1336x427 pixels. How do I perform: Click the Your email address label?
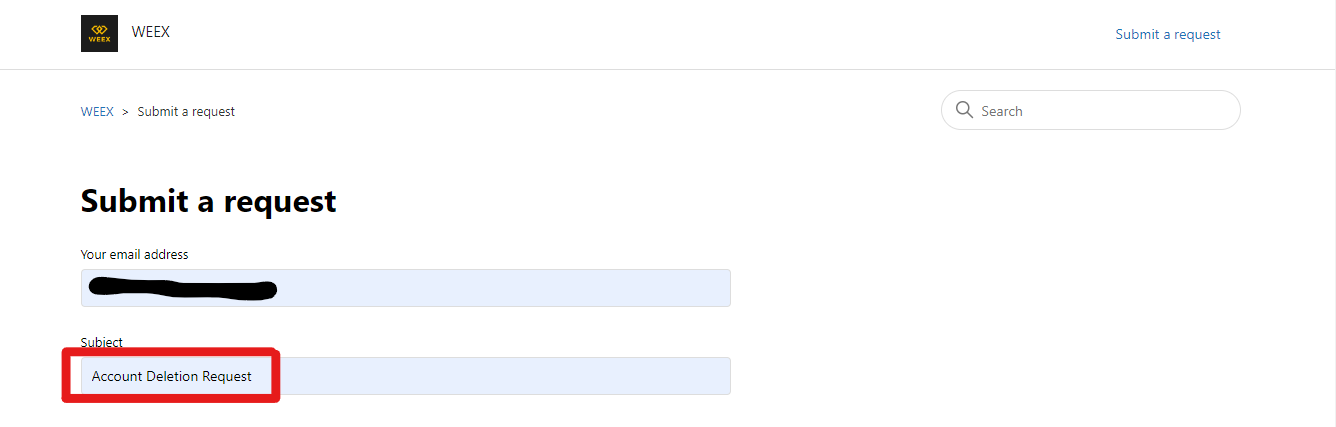(134, 254)
